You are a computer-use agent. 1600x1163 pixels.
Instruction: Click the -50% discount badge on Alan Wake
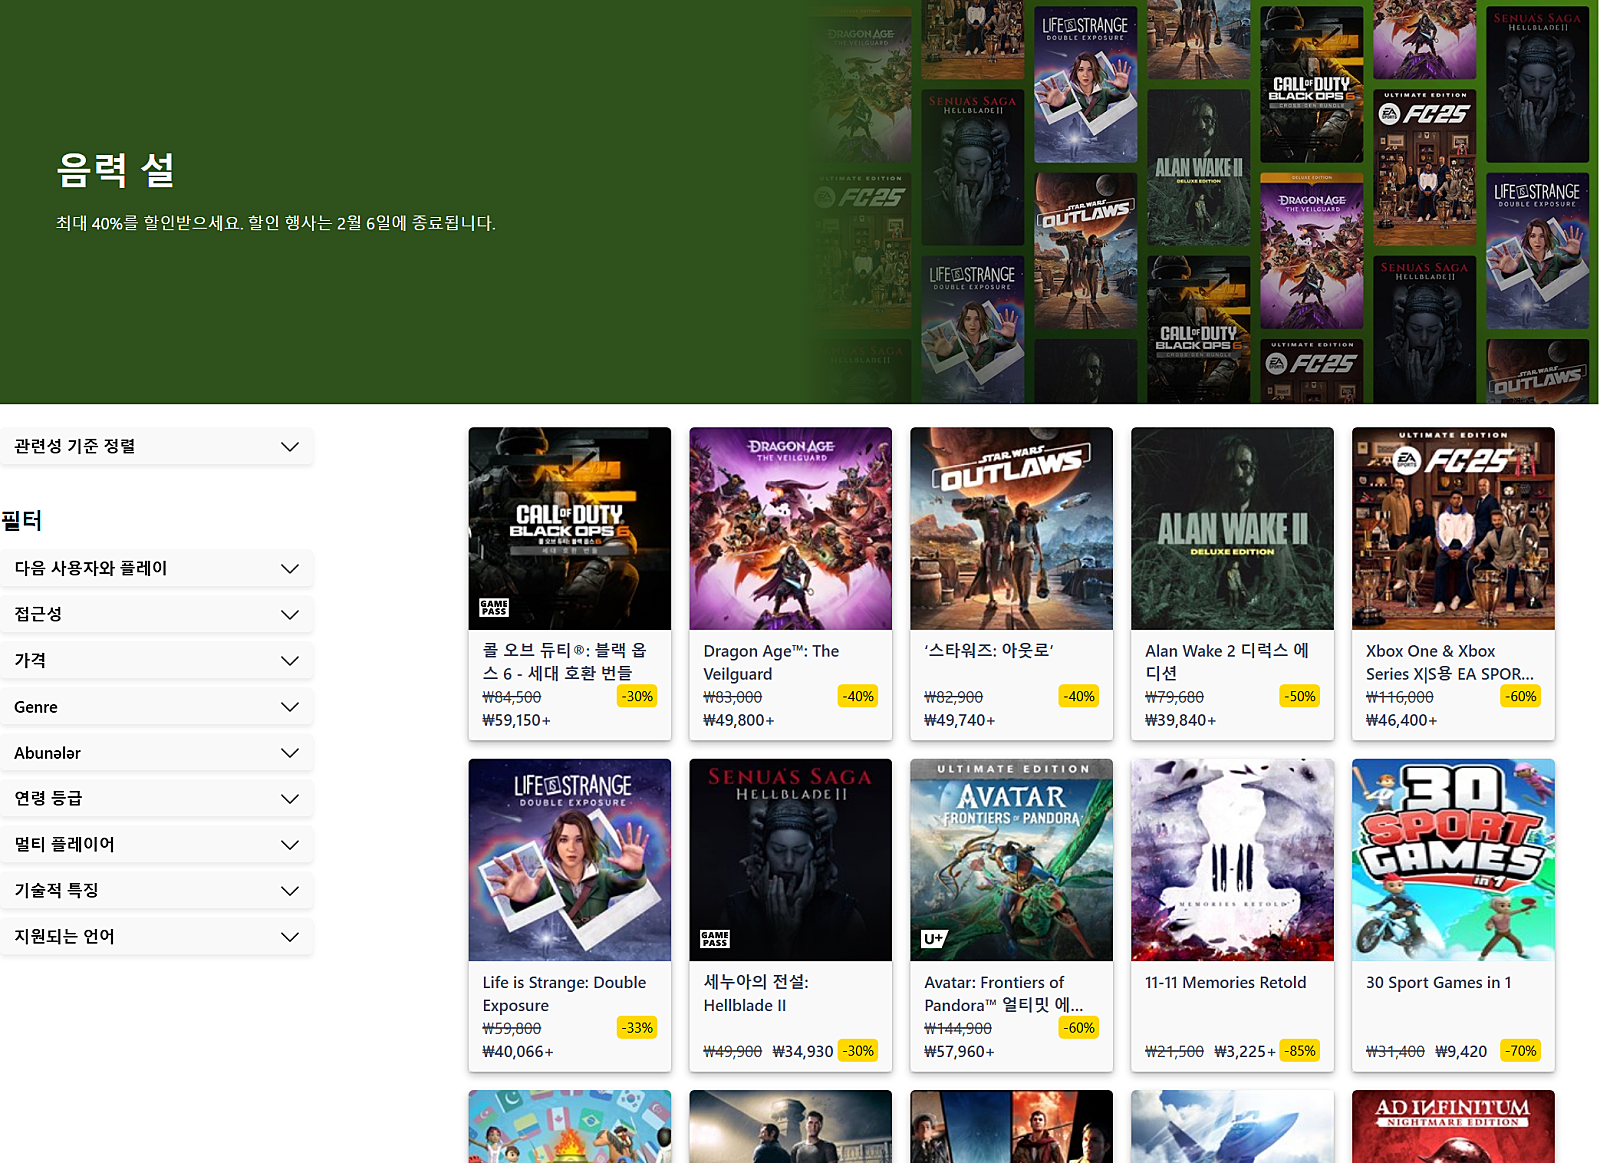click(1300, 696)
